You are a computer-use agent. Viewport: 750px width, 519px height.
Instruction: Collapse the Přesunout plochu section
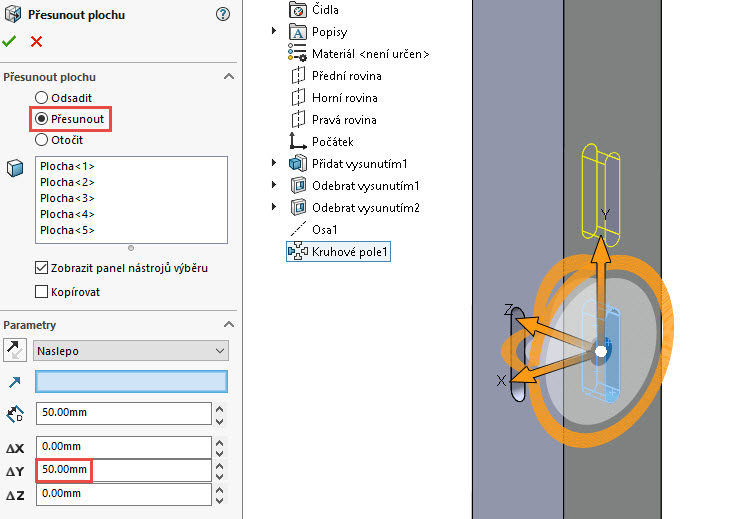pos(229,77)
